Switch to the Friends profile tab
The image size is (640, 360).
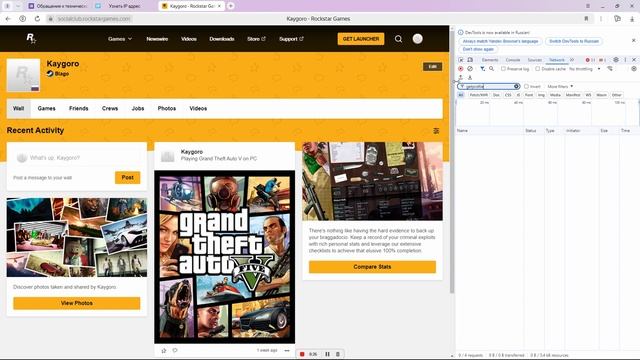coord(79,109)
